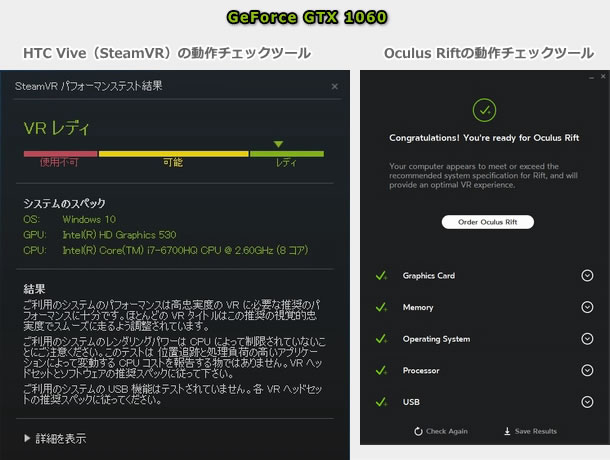The height and width of the screenshot is (460, 610).
Task: Click the Order Oculus Rift button
Action: [487, 222]
